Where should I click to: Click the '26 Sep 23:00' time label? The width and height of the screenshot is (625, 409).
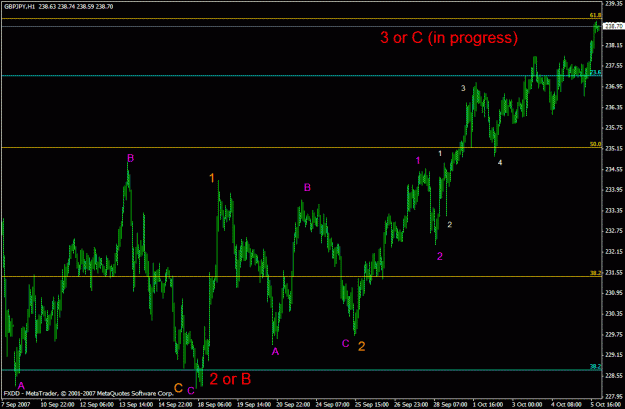click(411, 405)
